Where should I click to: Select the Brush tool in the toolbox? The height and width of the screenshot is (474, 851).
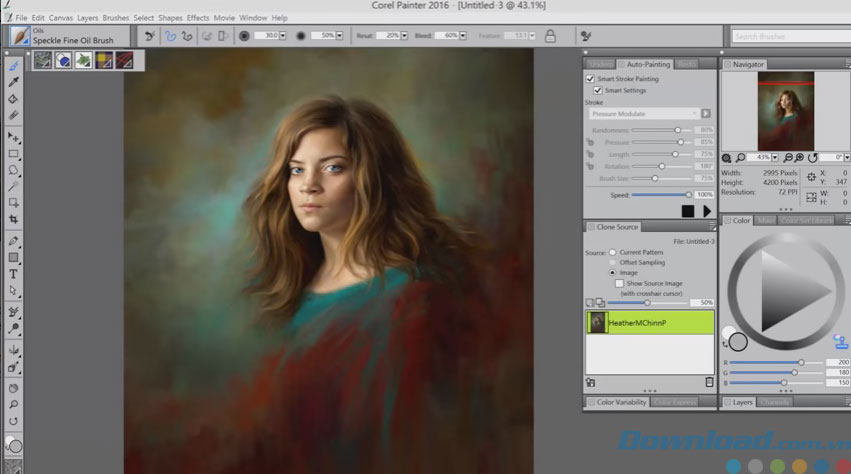(x=14, y=66)
